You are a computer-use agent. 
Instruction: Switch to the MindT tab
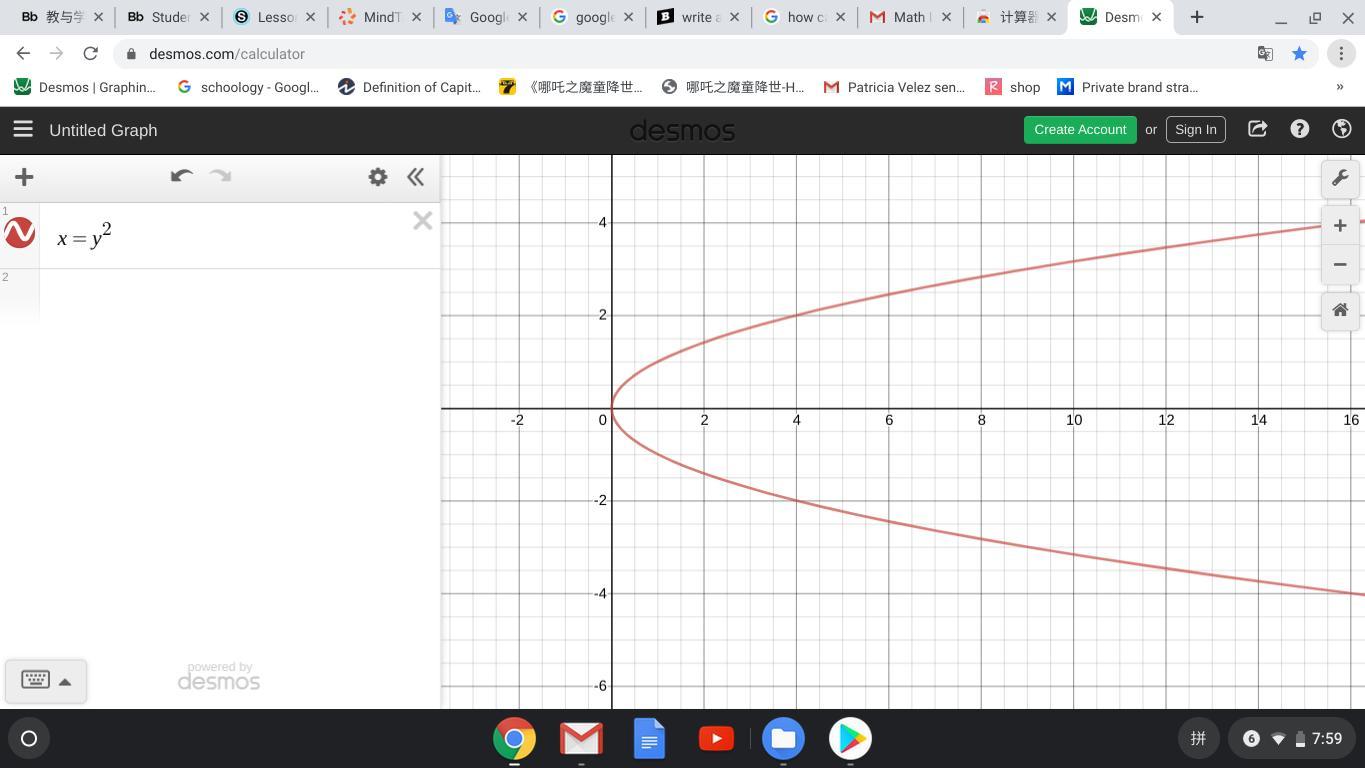click(x=379, y=17)
